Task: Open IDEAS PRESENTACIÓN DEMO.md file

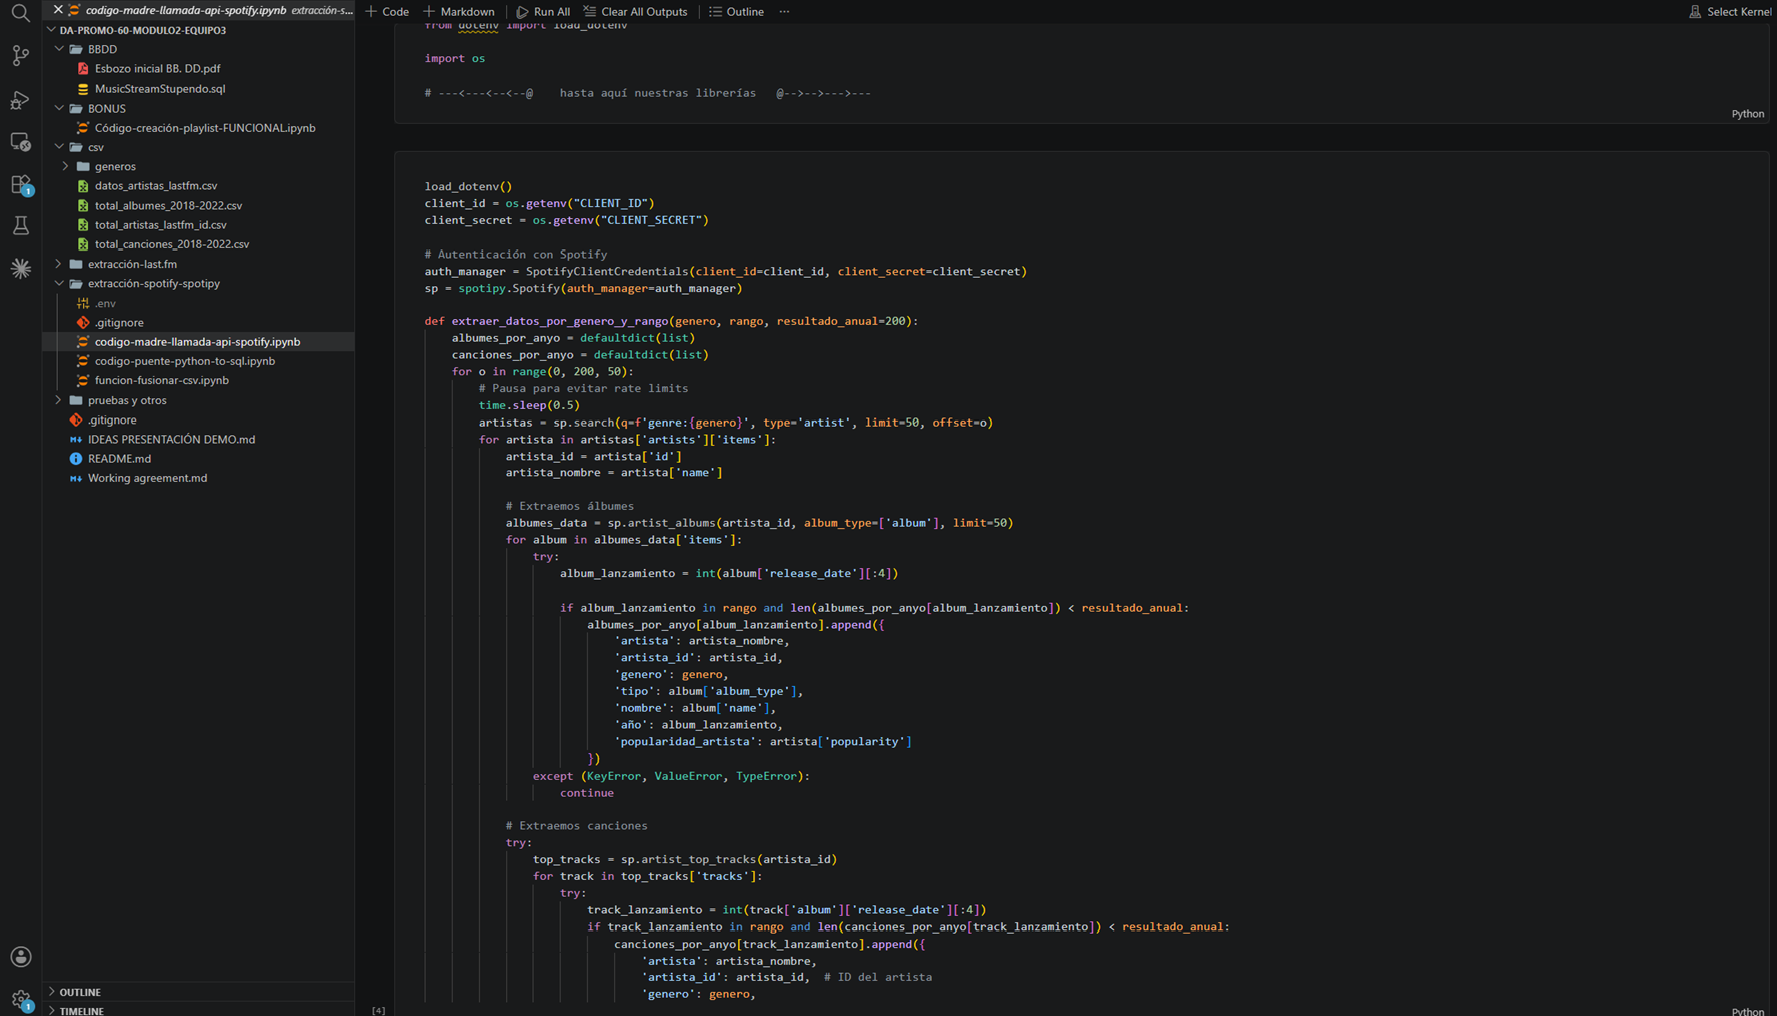Action: coord(171,439)
